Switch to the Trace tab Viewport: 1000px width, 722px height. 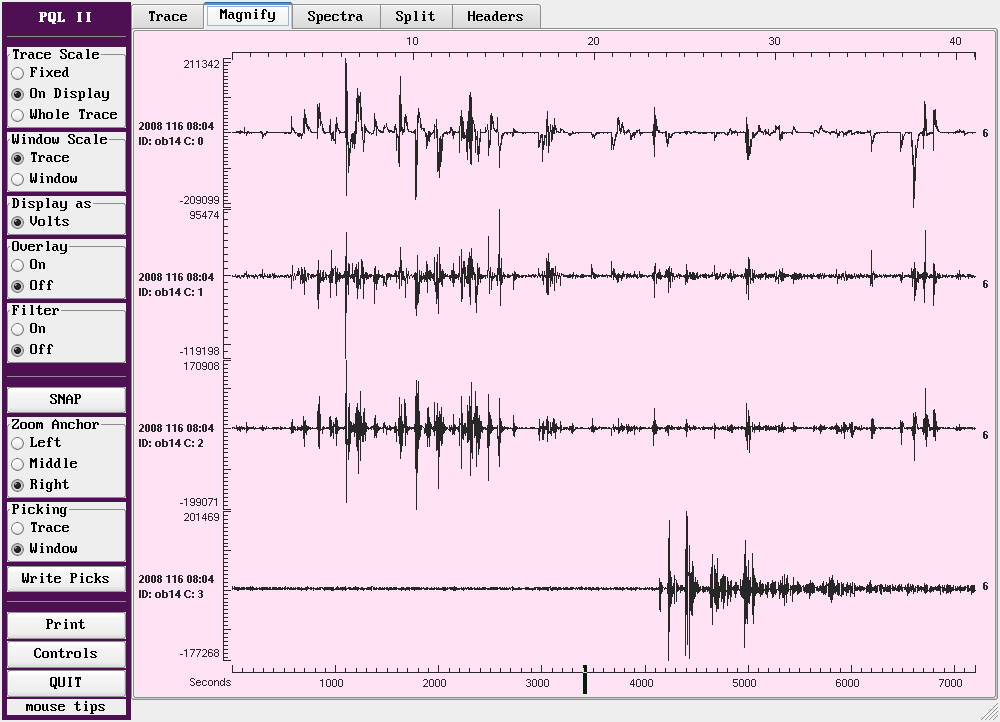tap(167, 16)
